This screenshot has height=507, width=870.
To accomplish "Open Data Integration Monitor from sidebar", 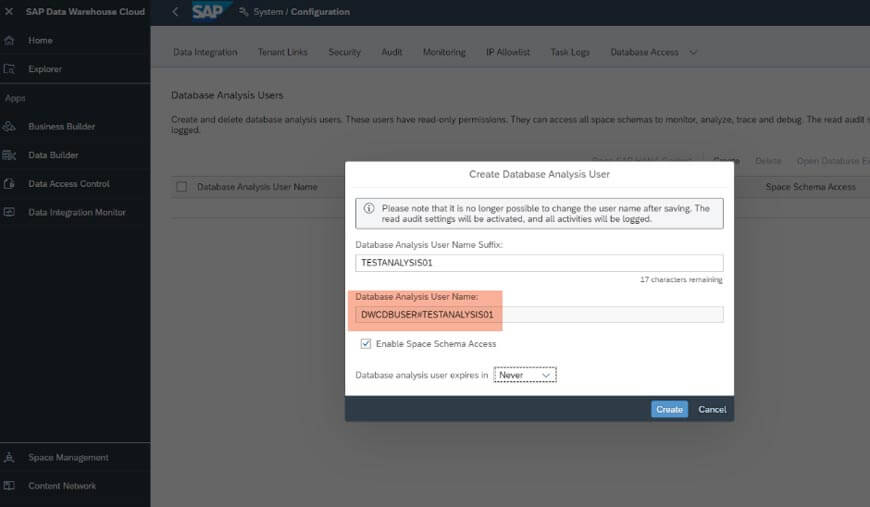I will [x=75, y=212].
